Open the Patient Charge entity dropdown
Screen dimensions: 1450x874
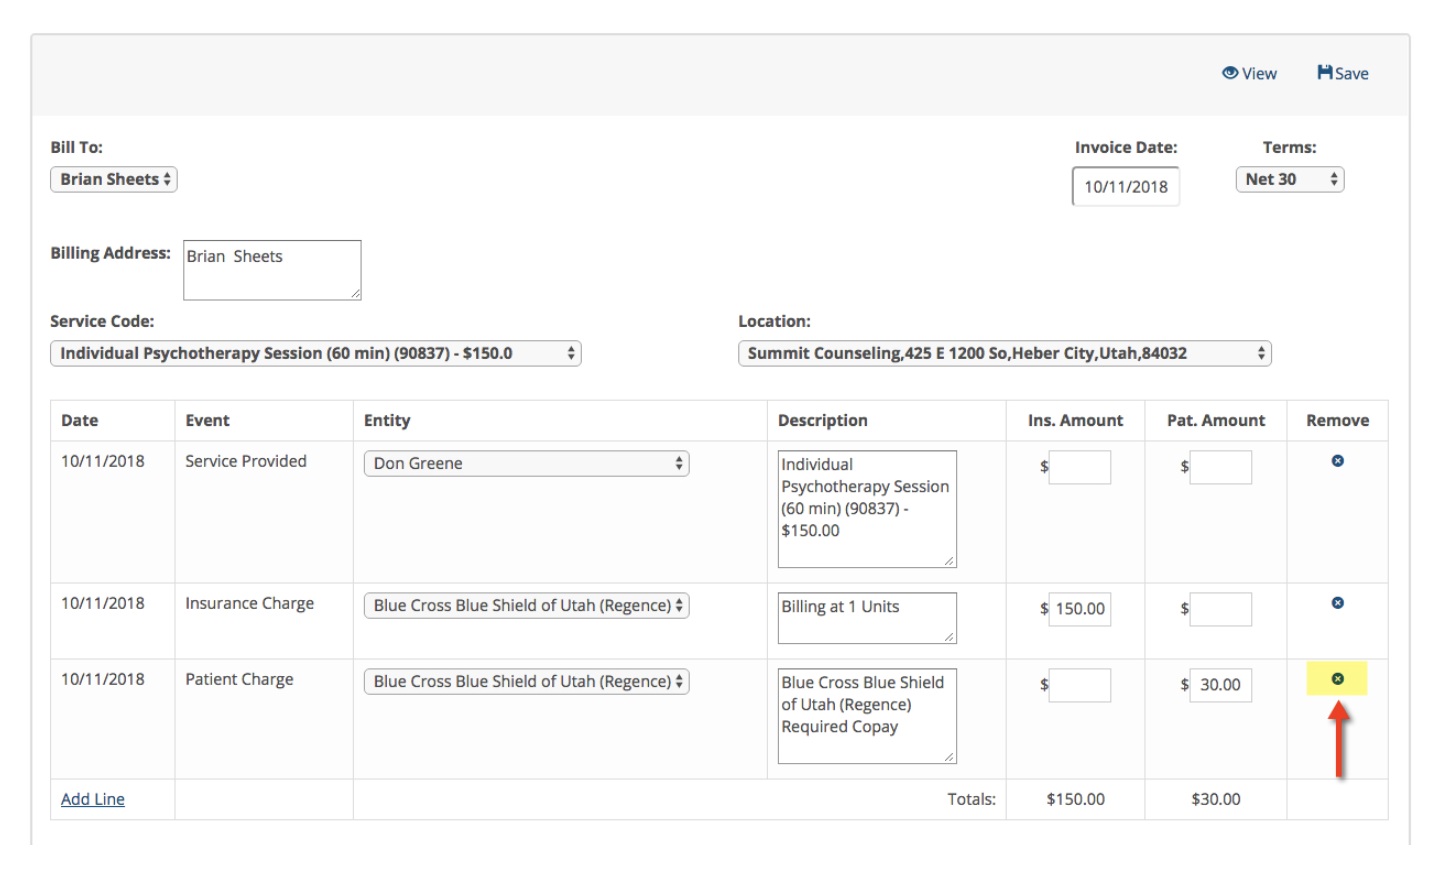coord(526,681)
